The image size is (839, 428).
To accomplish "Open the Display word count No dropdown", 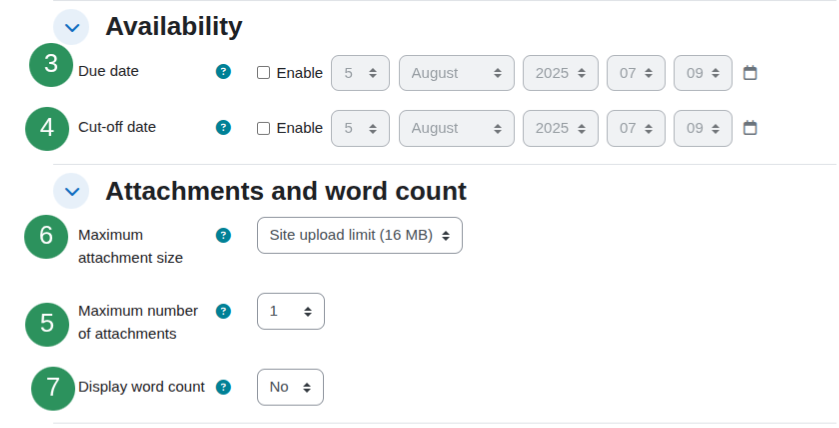I will [290, 387].
